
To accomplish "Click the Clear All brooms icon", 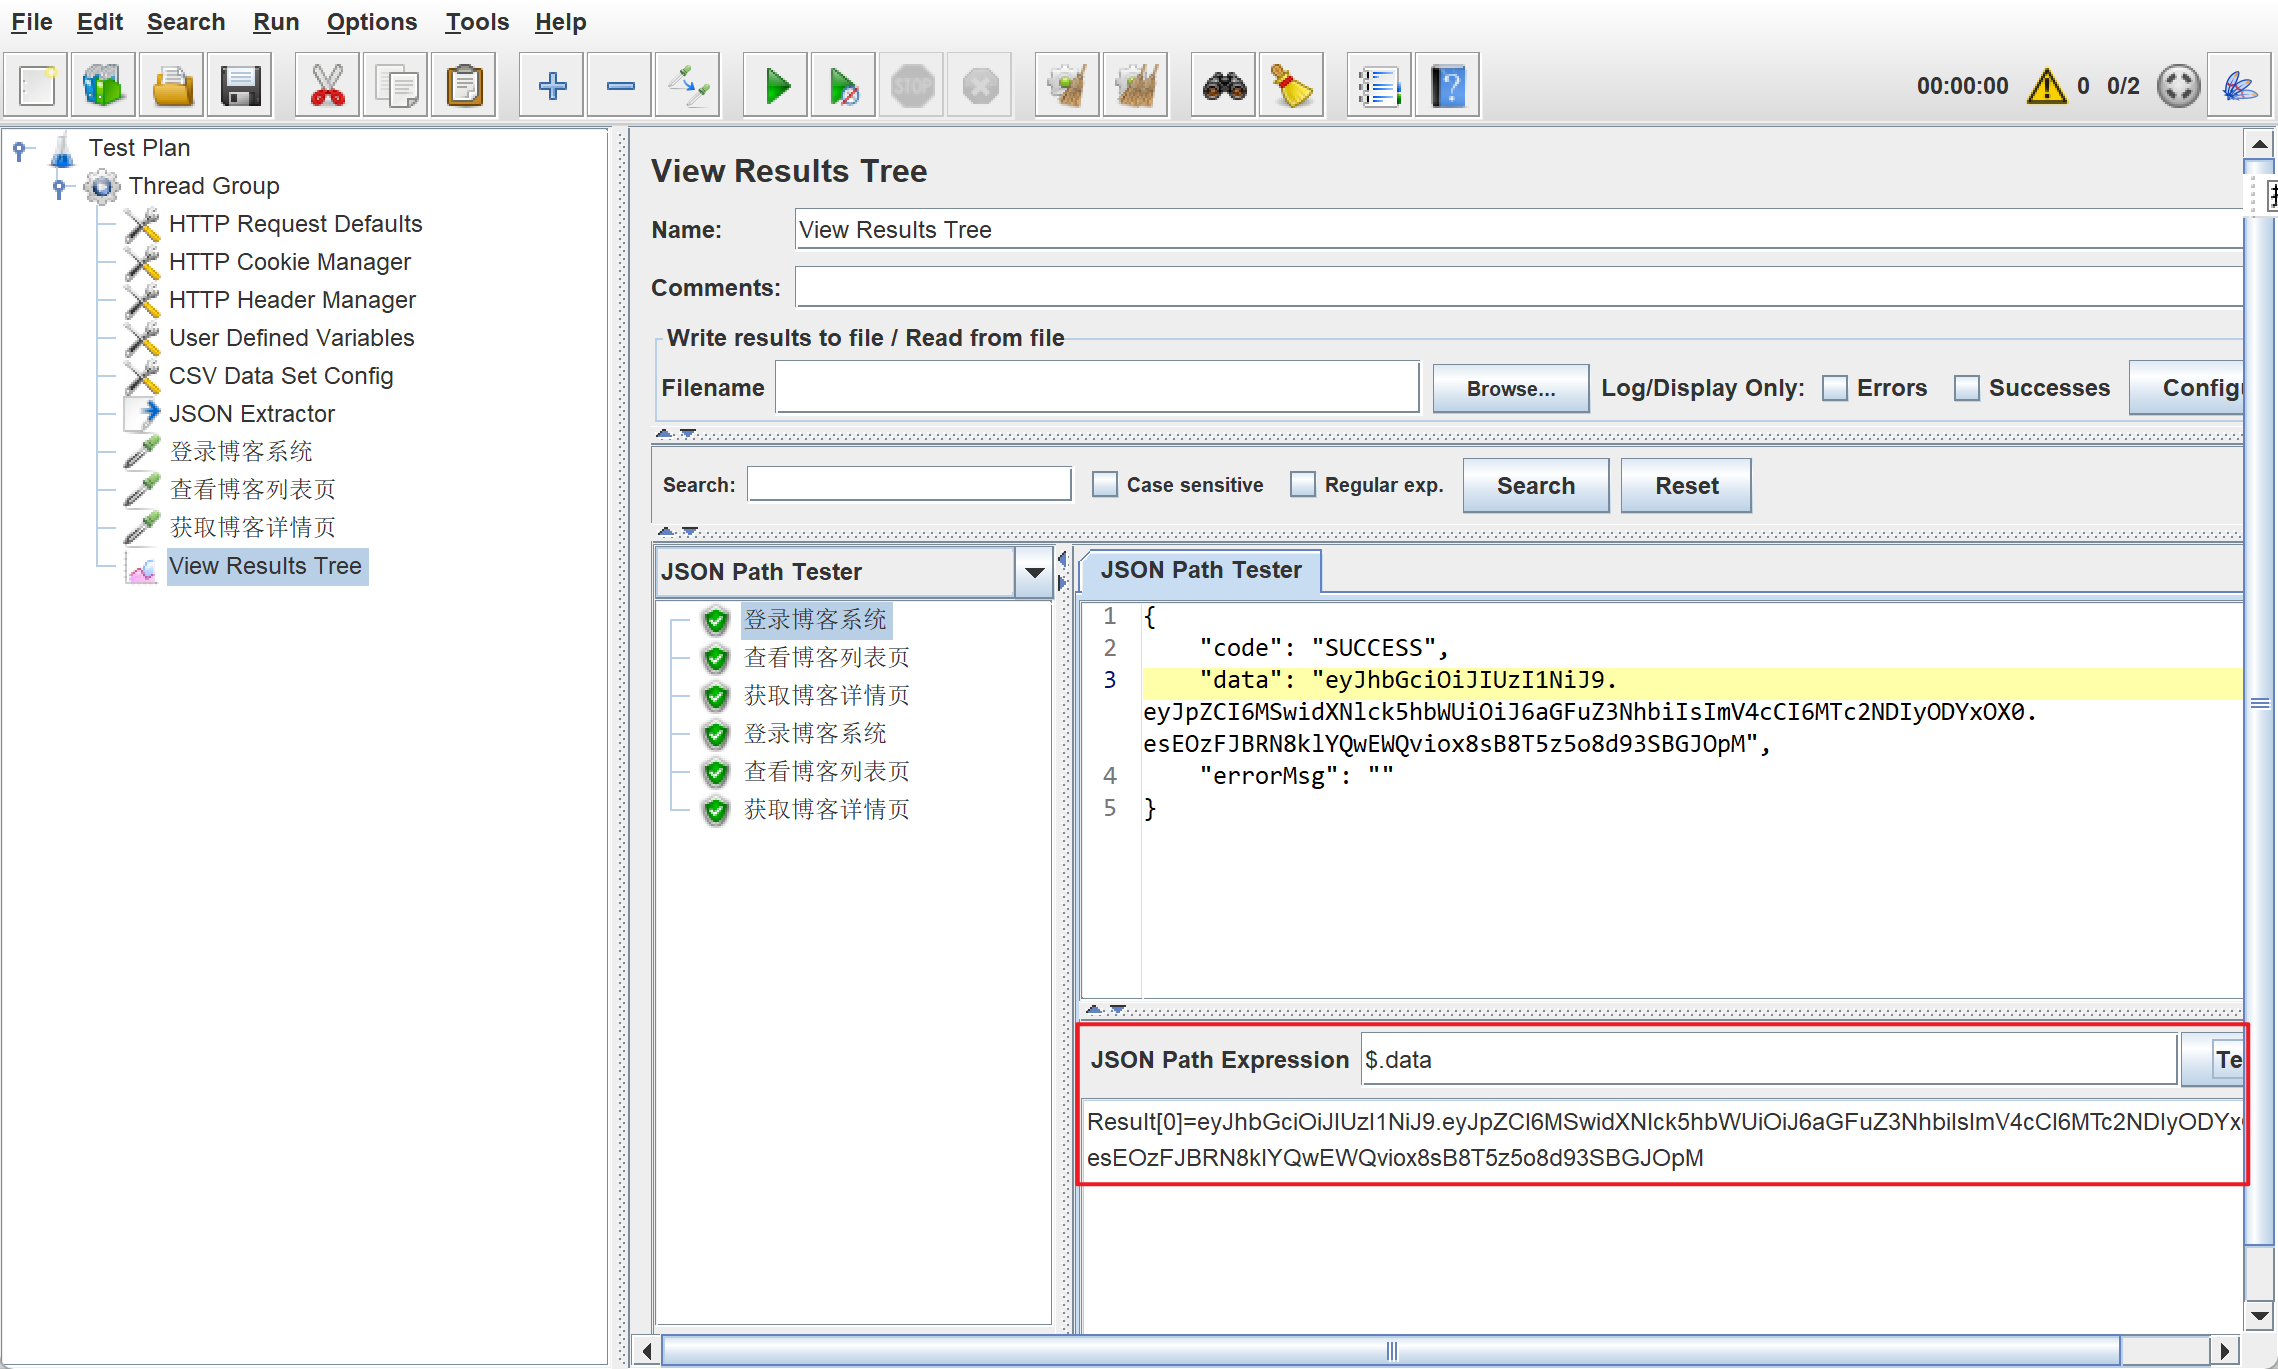I will [1135, 87].
